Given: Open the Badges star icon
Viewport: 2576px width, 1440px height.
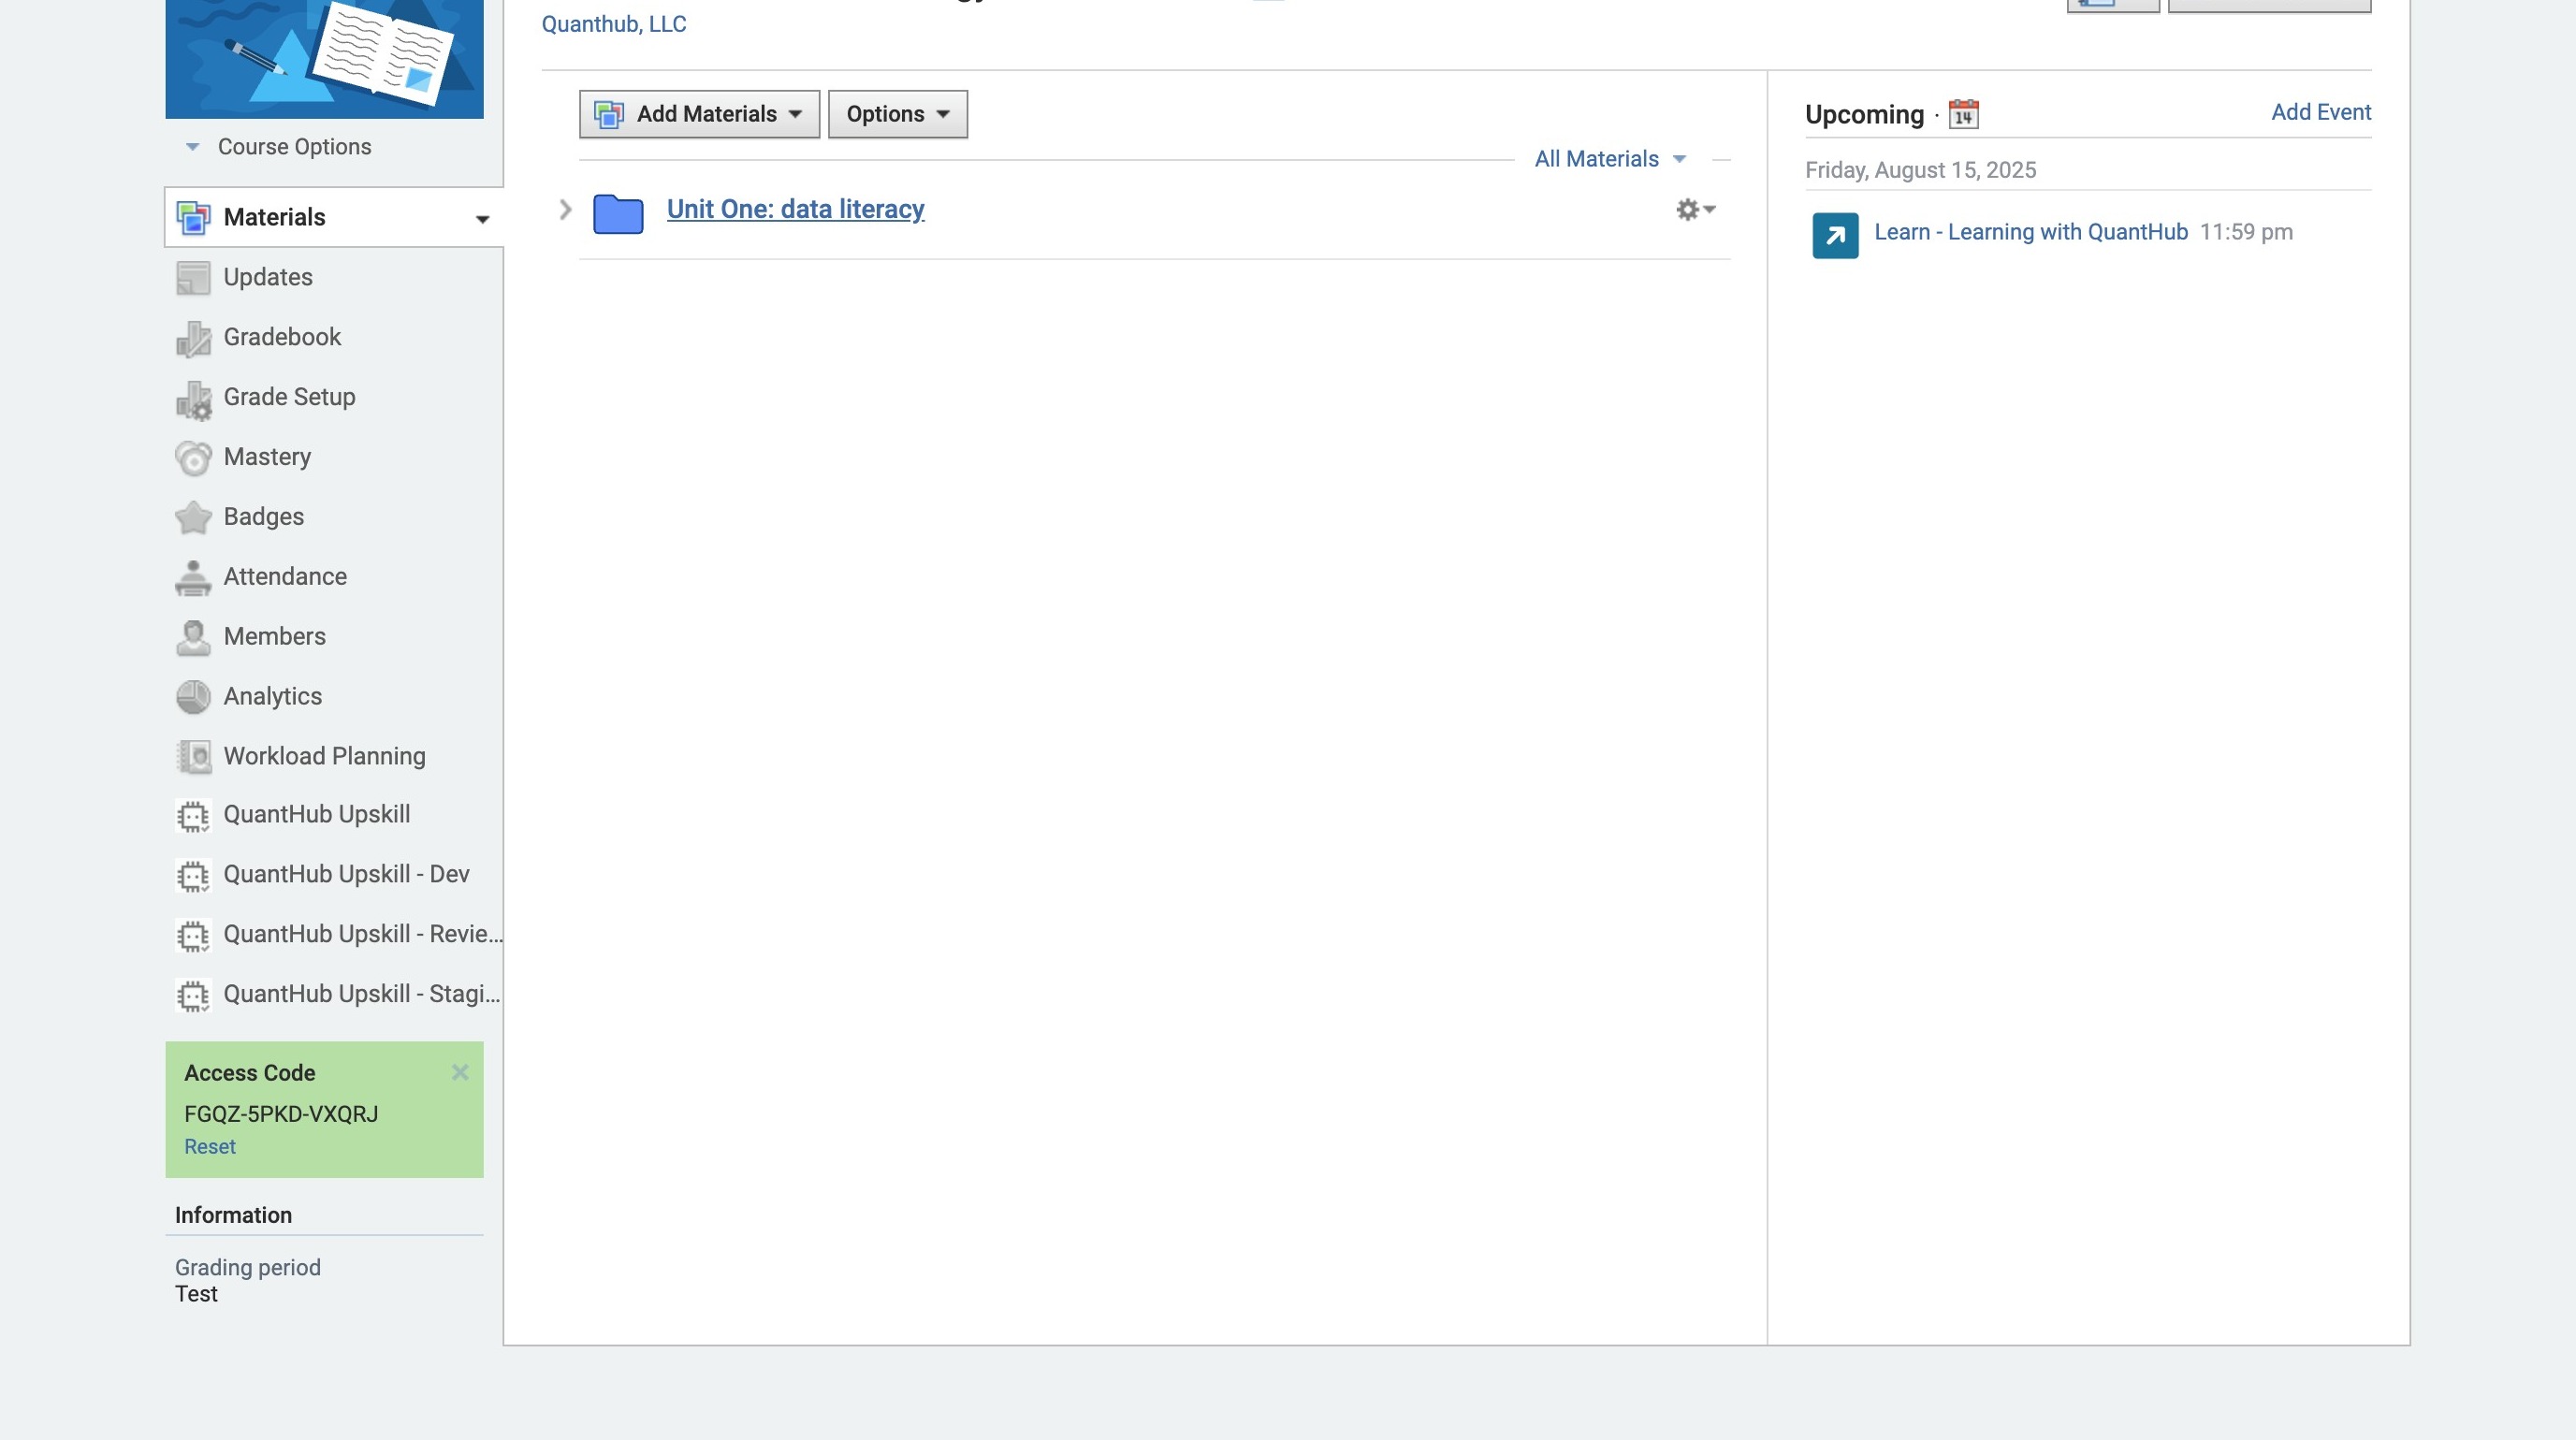Looking at the screenshot, I should [x=193, y=517].
